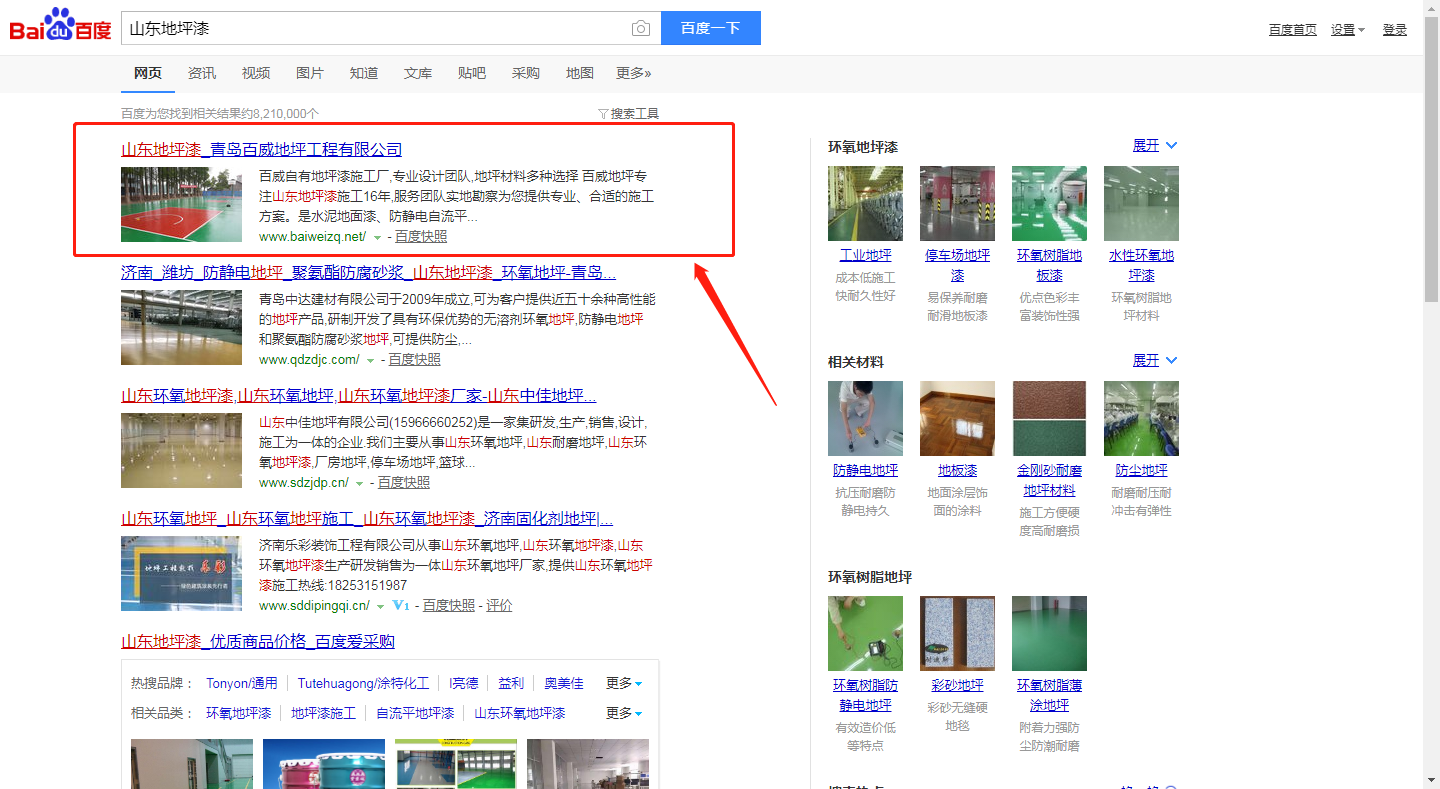
Task: Expand dropdown arrow after www.baiweizq.net
Action: coord(377,238)
